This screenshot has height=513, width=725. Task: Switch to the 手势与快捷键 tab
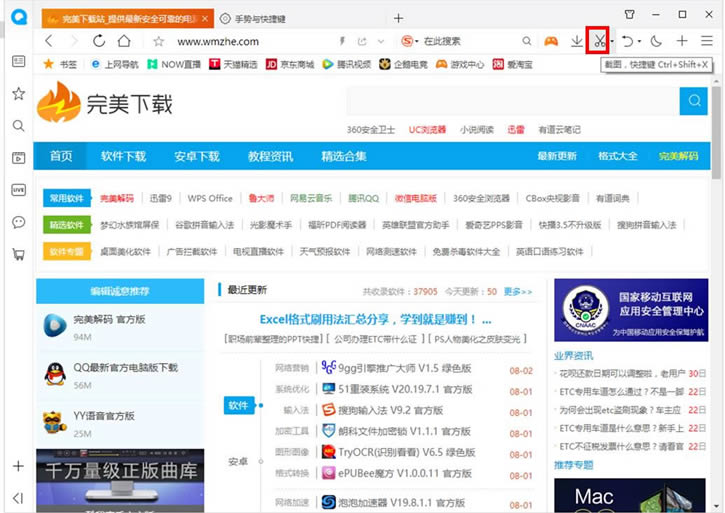[253, 19]
